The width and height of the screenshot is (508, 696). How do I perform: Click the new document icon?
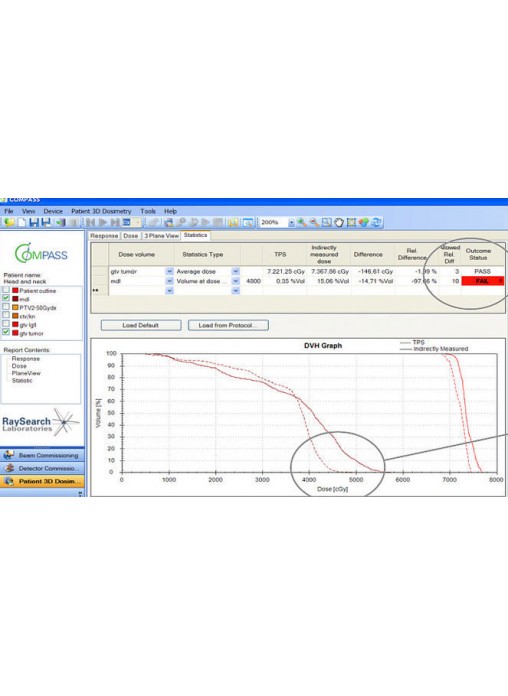click(x=22, y=222)
